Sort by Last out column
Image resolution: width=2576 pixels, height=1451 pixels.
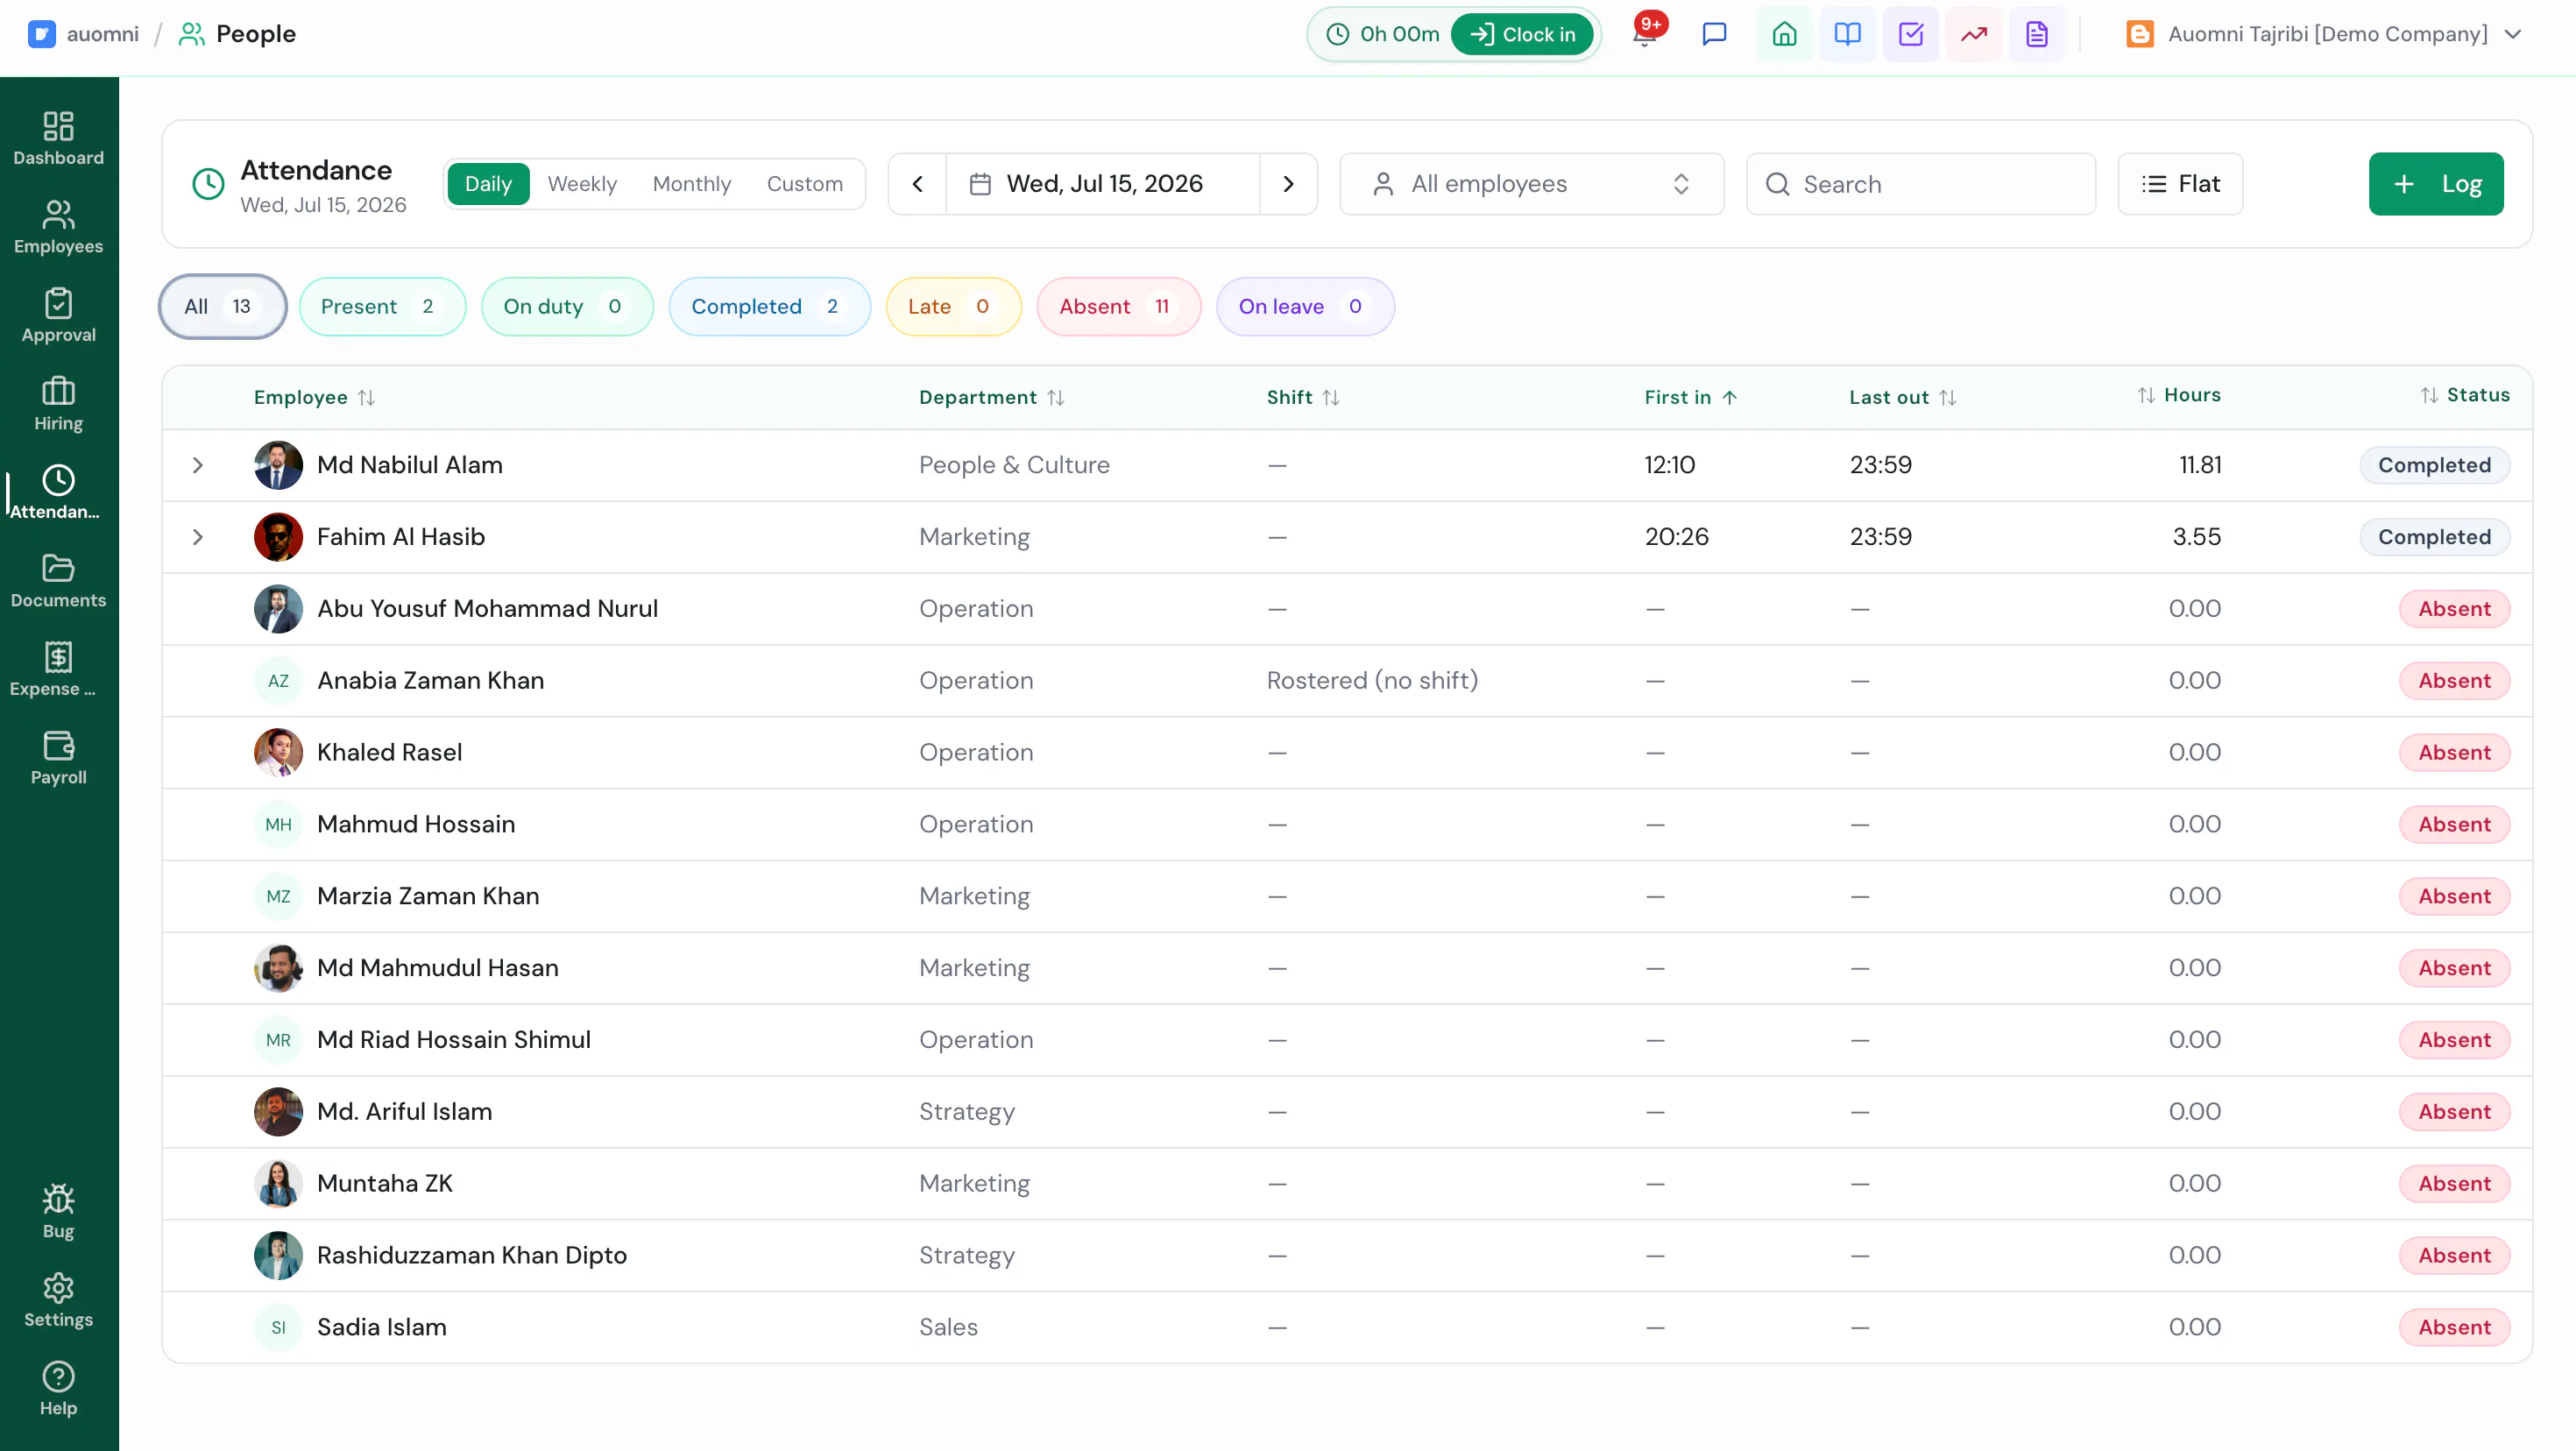tap(1902, 397)
